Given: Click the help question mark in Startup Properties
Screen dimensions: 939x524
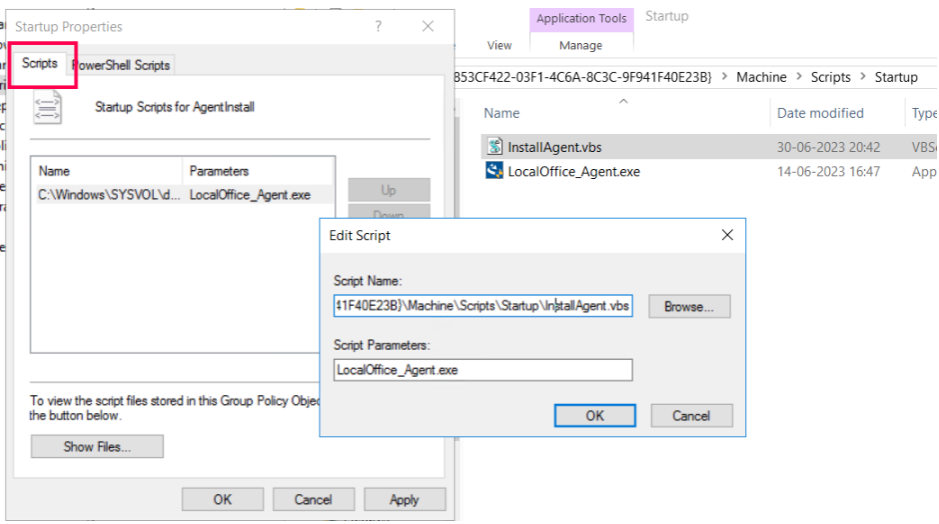Looking at the screenshot, I should 378,26.
